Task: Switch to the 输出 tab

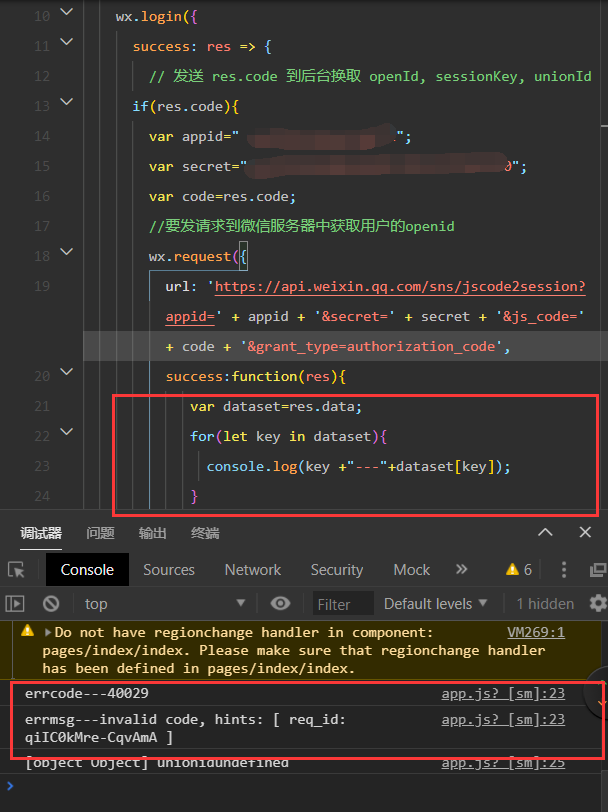Action: pos(152,533)
